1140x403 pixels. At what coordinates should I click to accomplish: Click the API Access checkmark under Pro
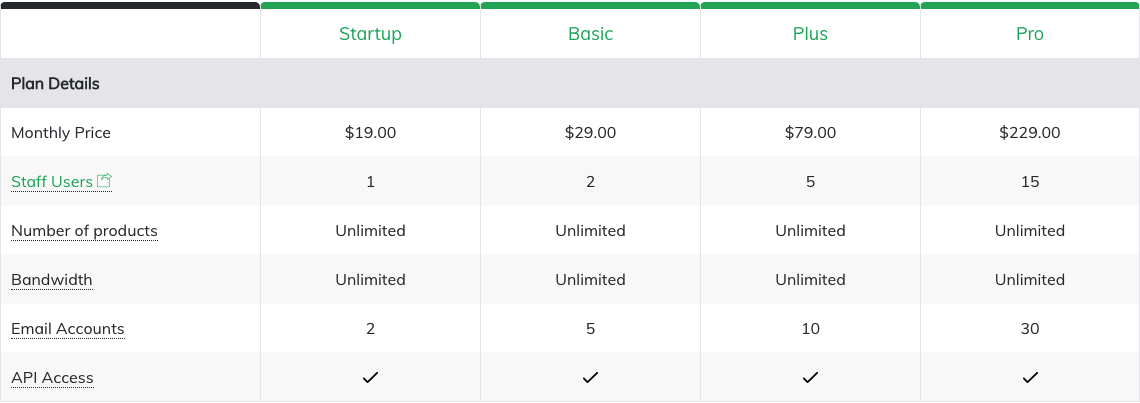pos(1030,378)
